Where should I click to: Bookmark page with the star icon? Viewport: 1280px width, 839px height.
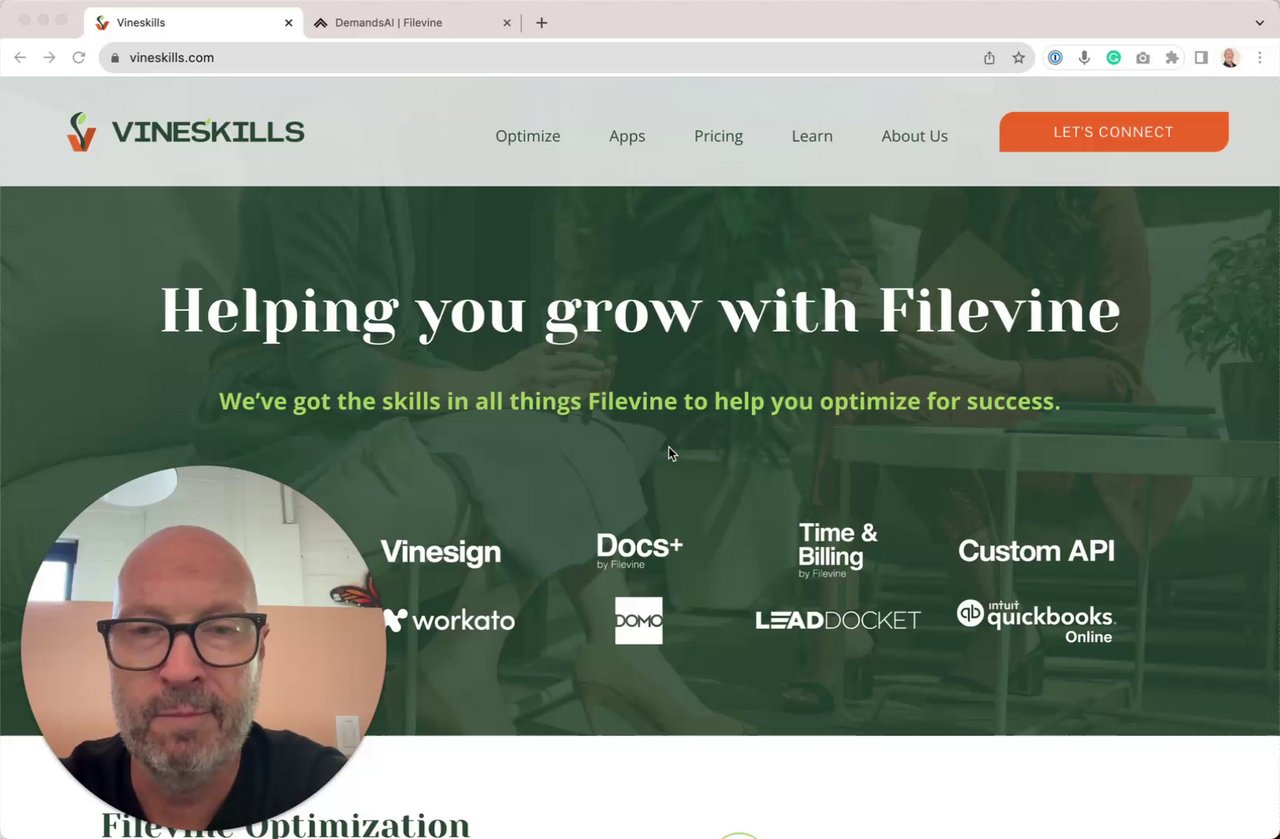click(x=1018, y=58)
